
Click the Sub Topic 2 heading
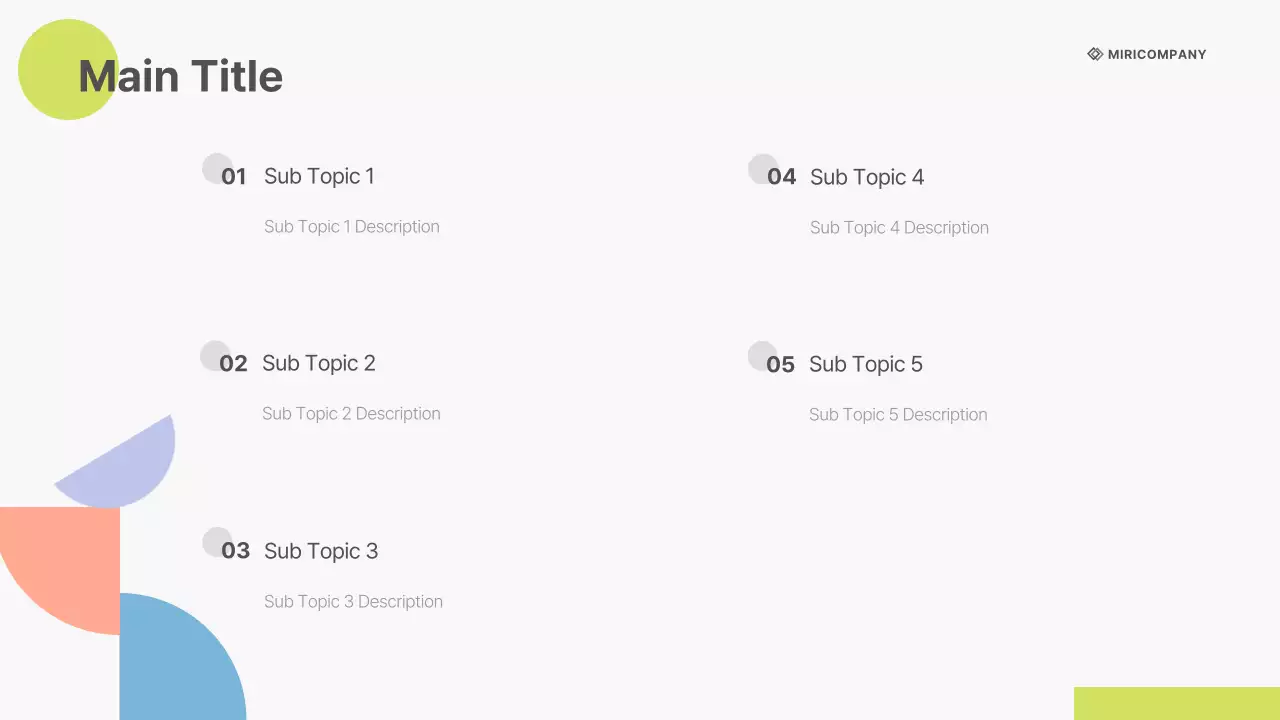[x=318, y=363]
